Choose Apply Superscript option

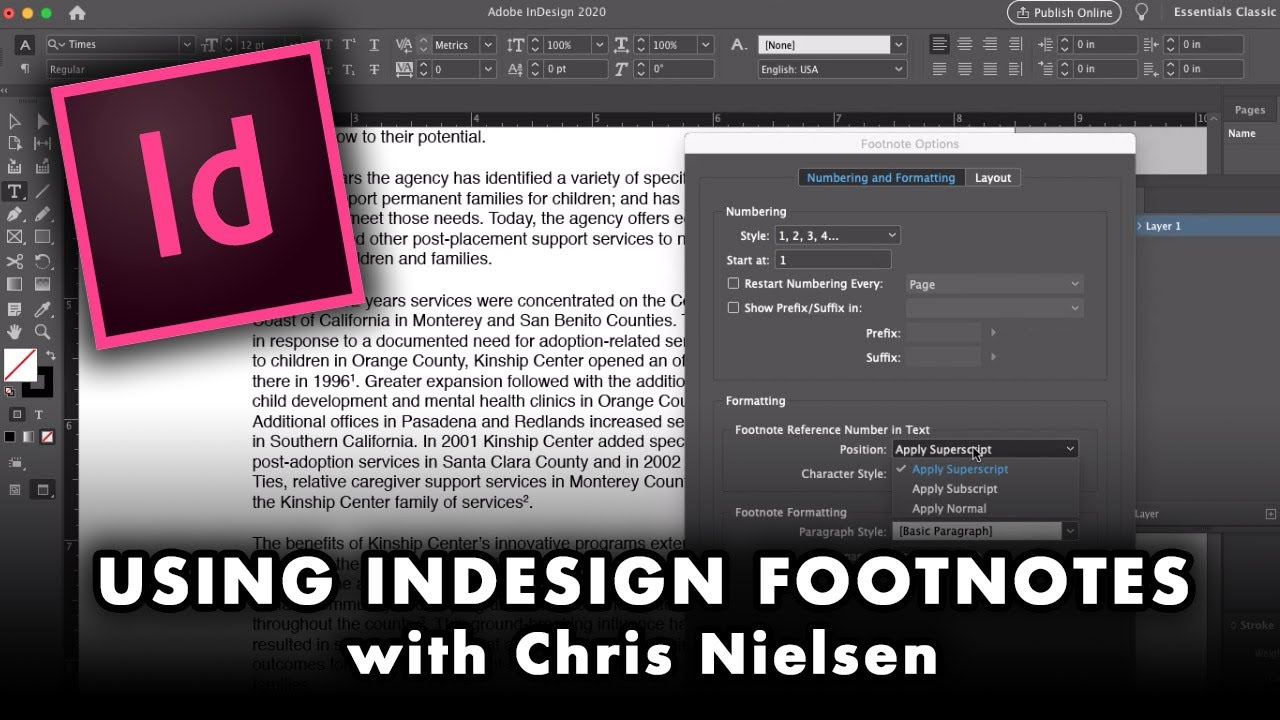[960, 469]
